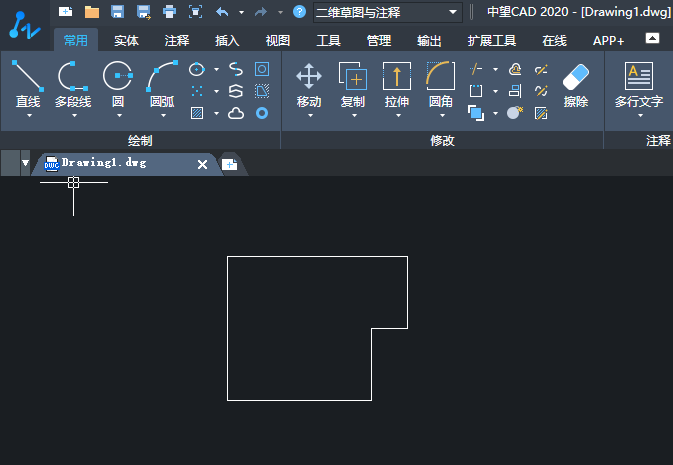Viewport: 673px width, 465px height.
Task: Switch to the APP+ ribbon tab
Action: (x=608, y=40)
